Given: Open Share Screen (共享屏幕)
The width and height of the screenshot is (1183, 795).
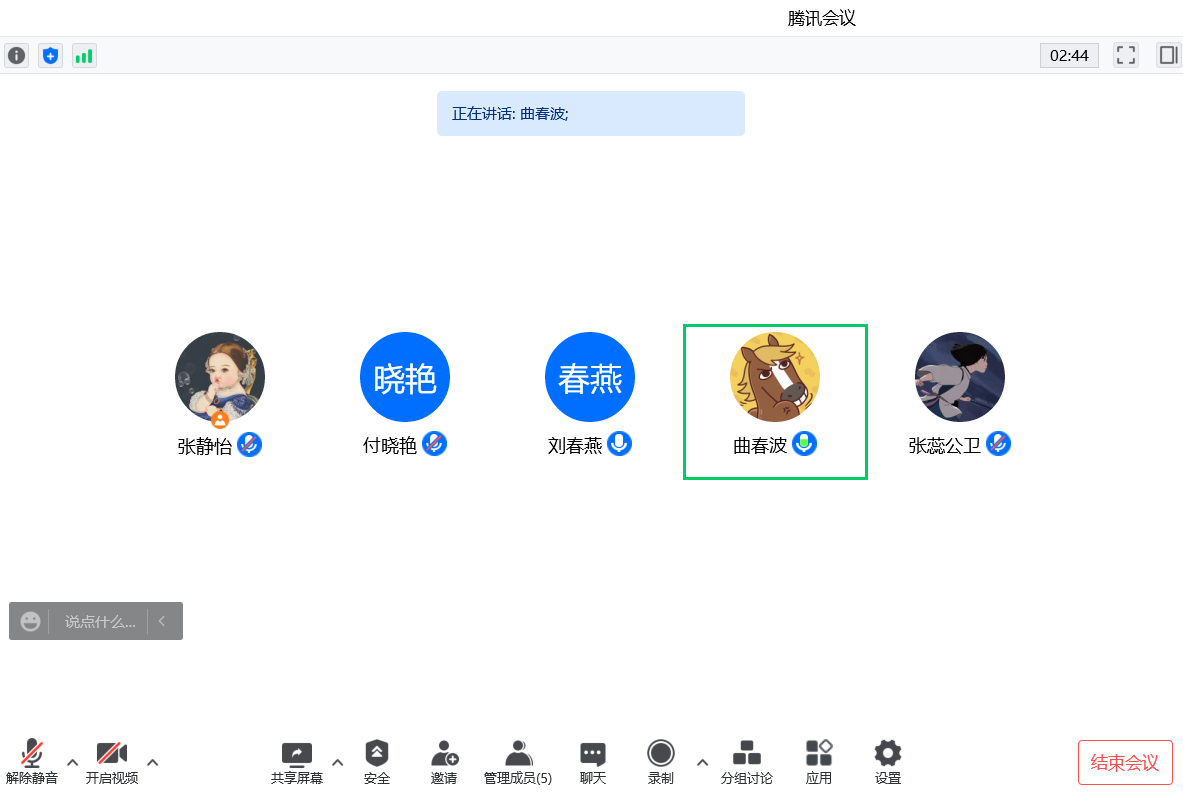Looking at the screenshot, I should 297,762.
